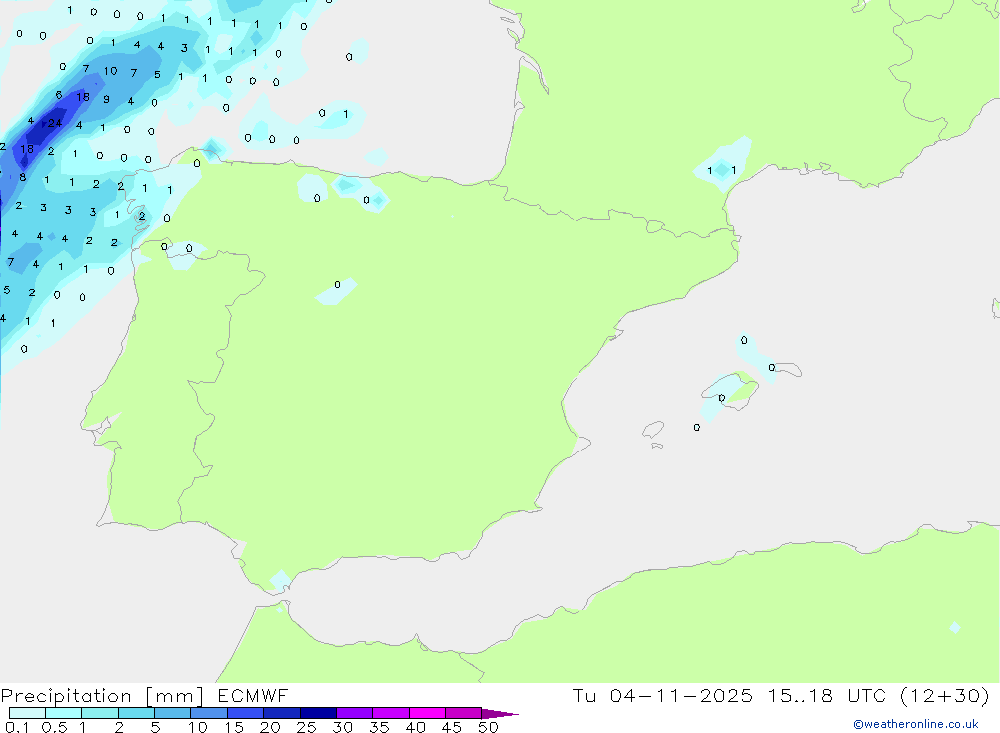Click the 30–35 mm purple legend swatch
Image resolution: width=1000 pixels, height=733 pixels.
point(354,713)
